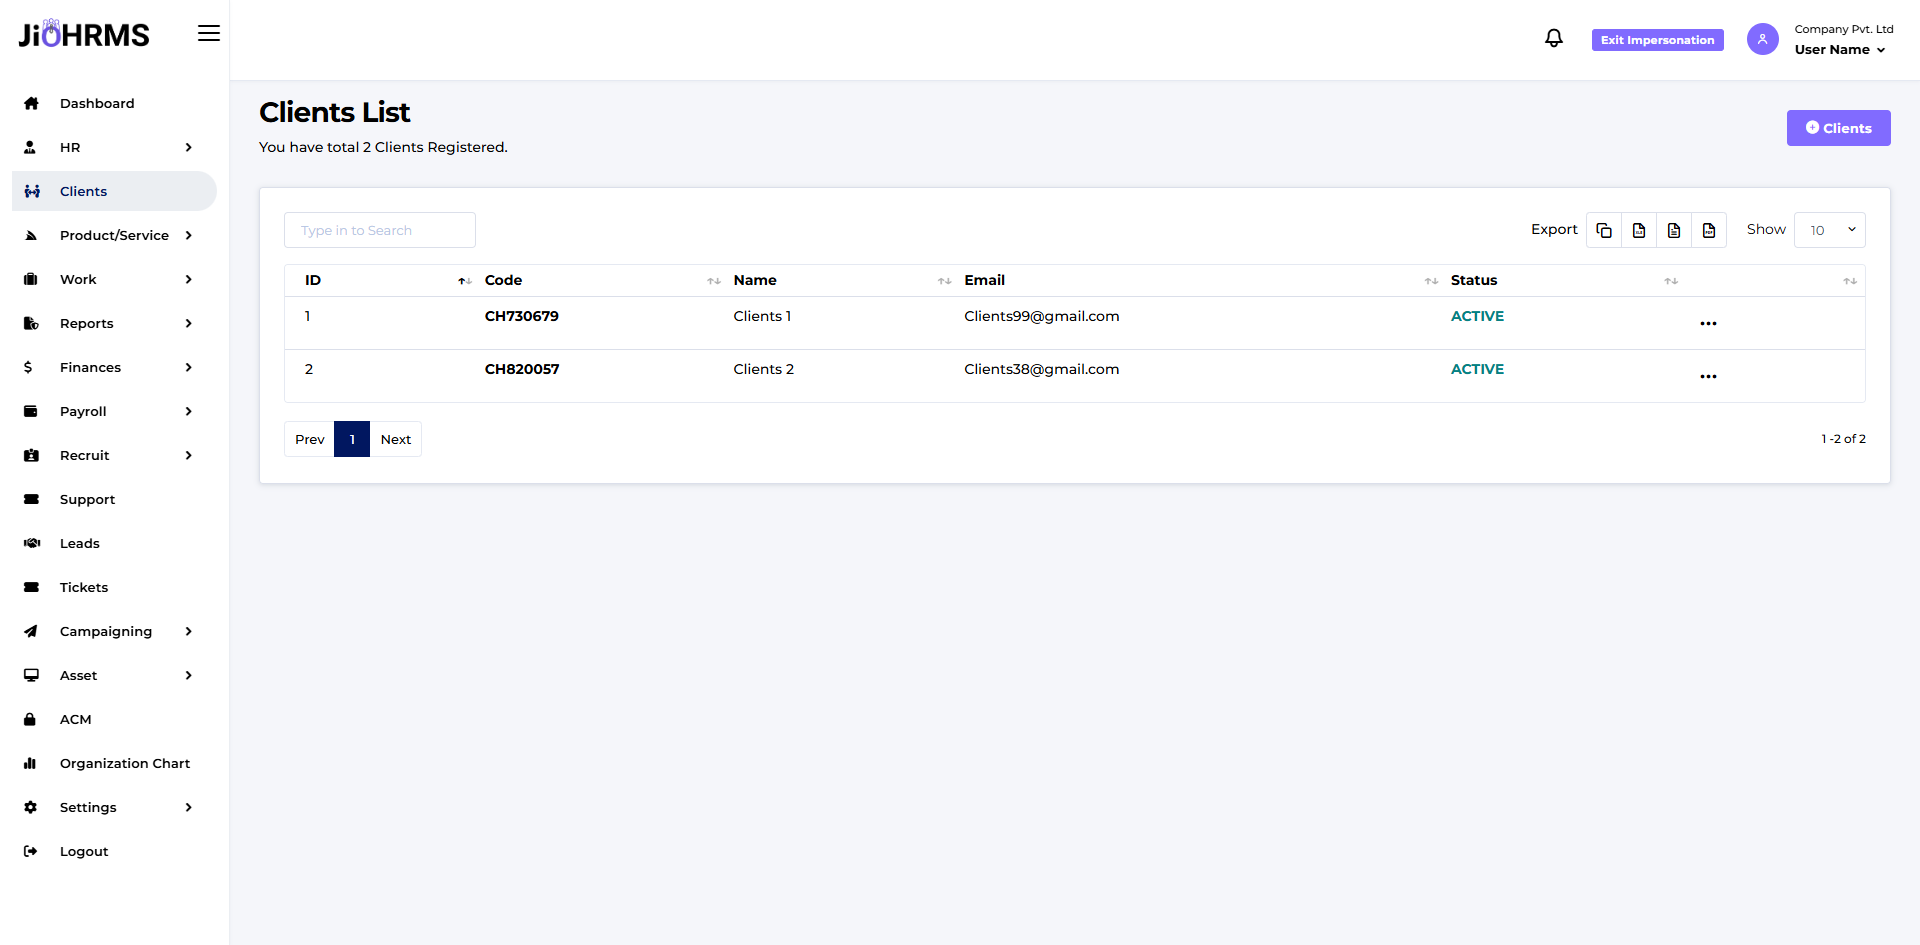This screenshot has height=945, width=1920.
Task: Open Organization Chart from the sidebar
Action: coord(124,763)
